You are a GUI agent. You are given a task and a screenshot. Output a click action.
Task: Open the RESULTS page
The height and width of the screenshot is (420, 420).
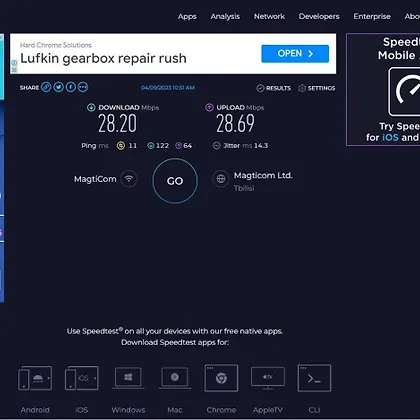[274, 88]
